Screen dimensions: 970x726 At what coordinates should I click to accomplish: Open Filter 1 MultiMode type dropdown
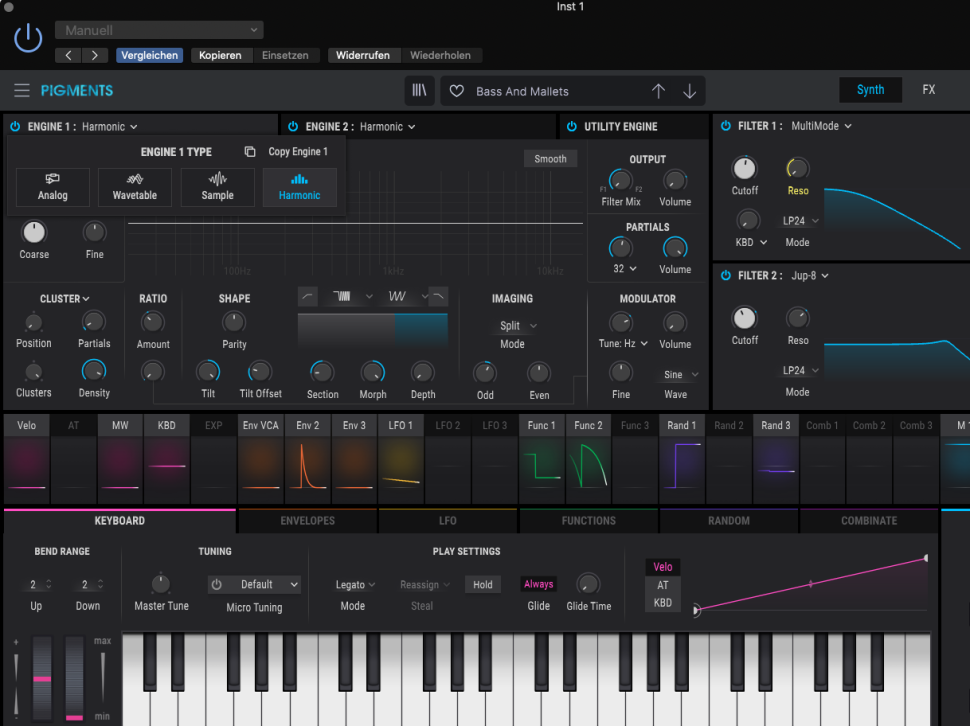(821, 126)
